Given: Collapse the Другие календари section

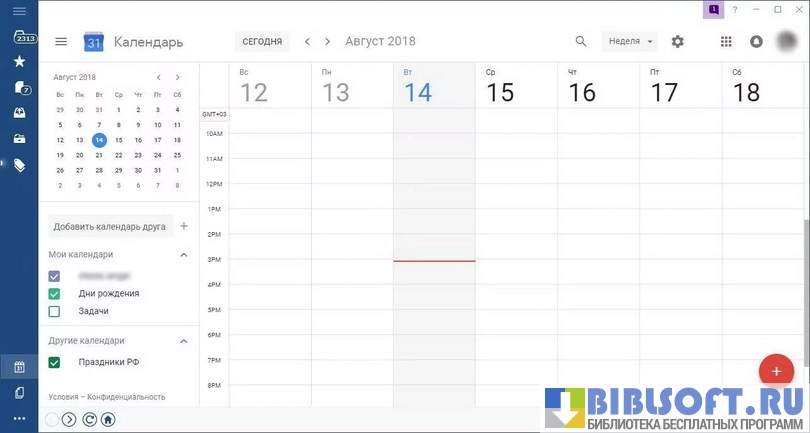Looking at the screenshot, I should [183, 340].
